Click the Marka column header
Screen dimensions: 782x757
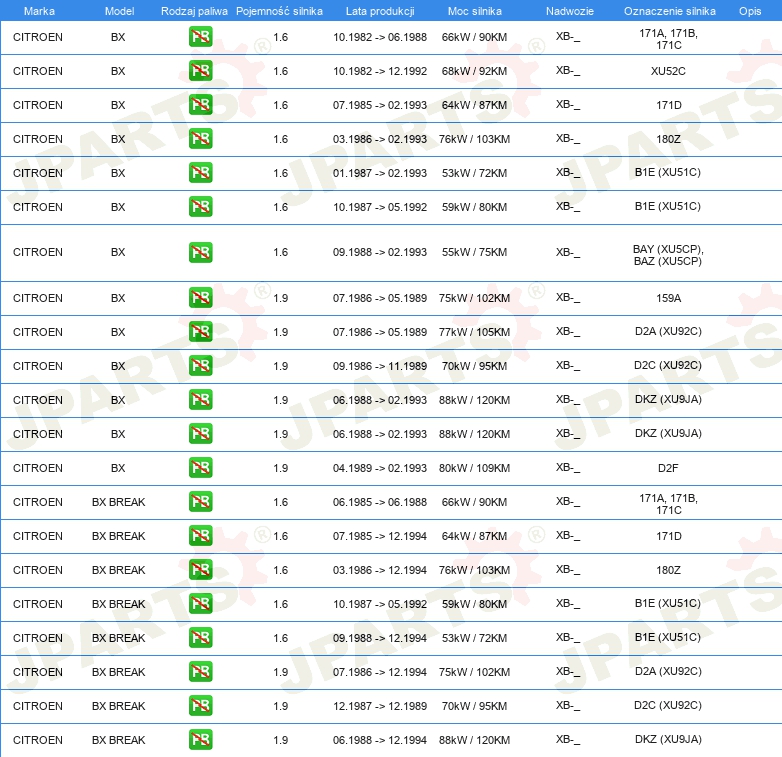click(39, 11)
